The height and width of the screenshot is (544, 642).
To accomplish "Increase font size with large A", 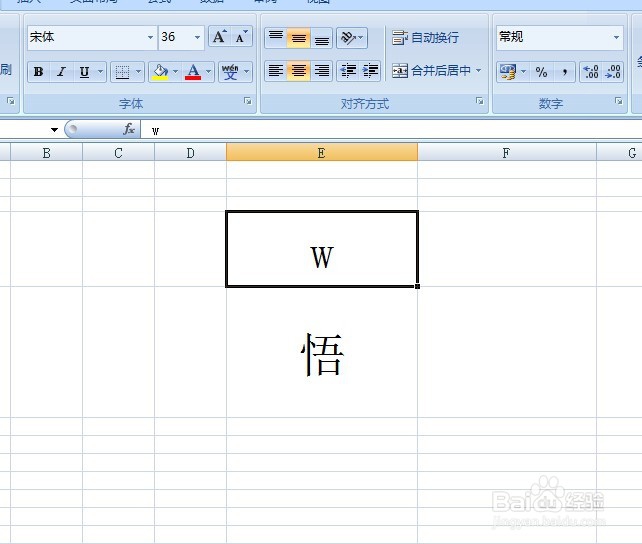I will pos(219,36).
